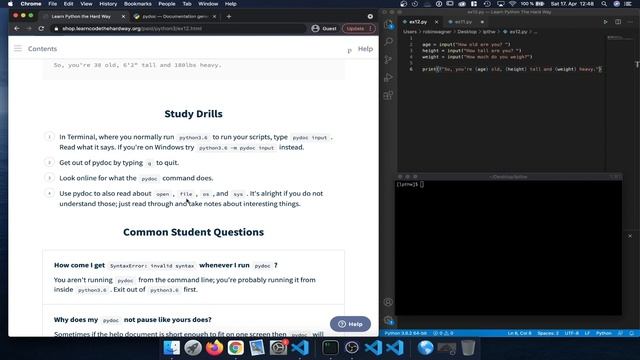Click the VS Code minimap preview
The height and width of the screenshot is (360, 640).
[x=620, y=38]
